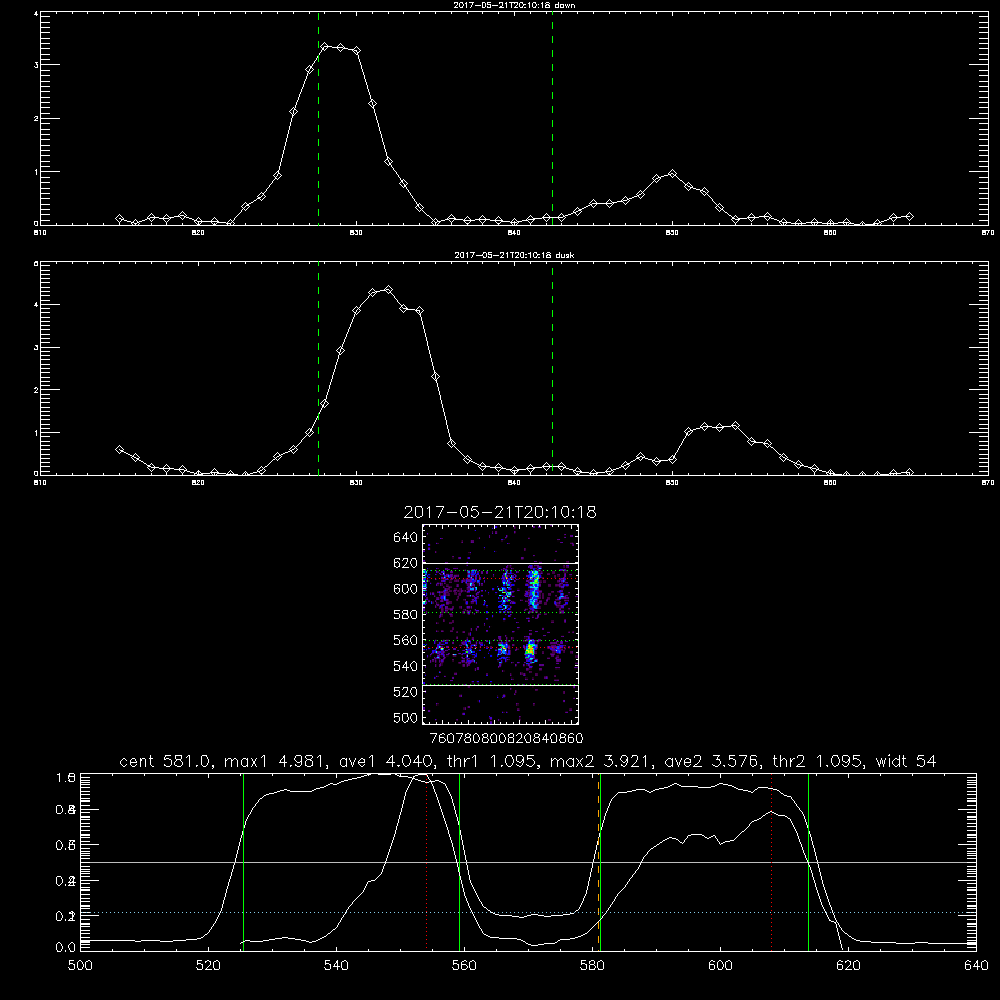The height and width of the screenshot is (1000, 1000).
Task: Click the 600 label on the image y-axis
Action: pos(405,589)
